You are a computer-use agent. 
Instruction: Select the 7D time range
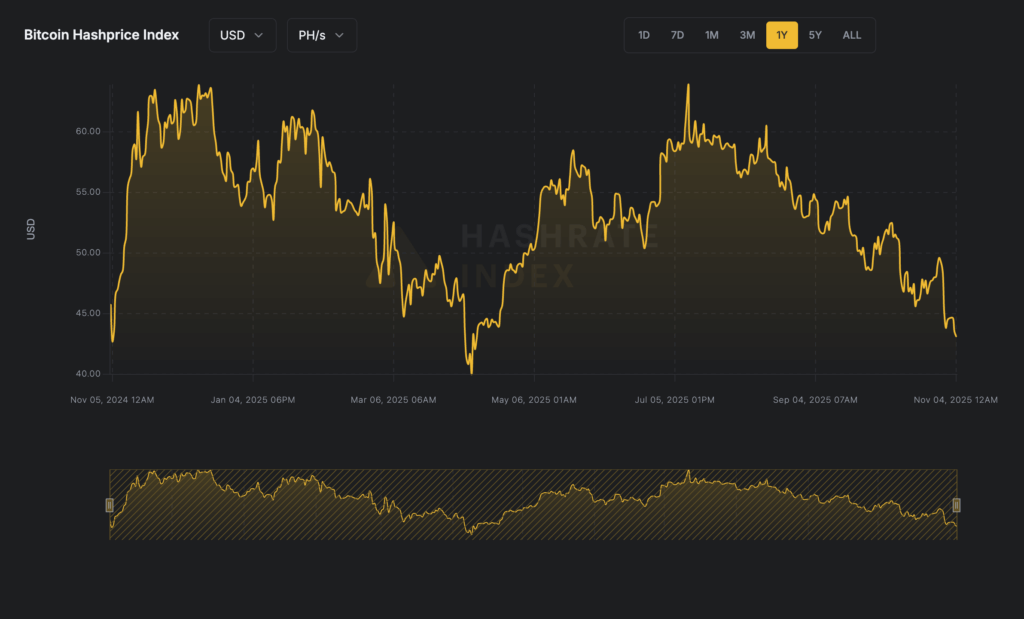pyautogui.click(x=677, y=35)
